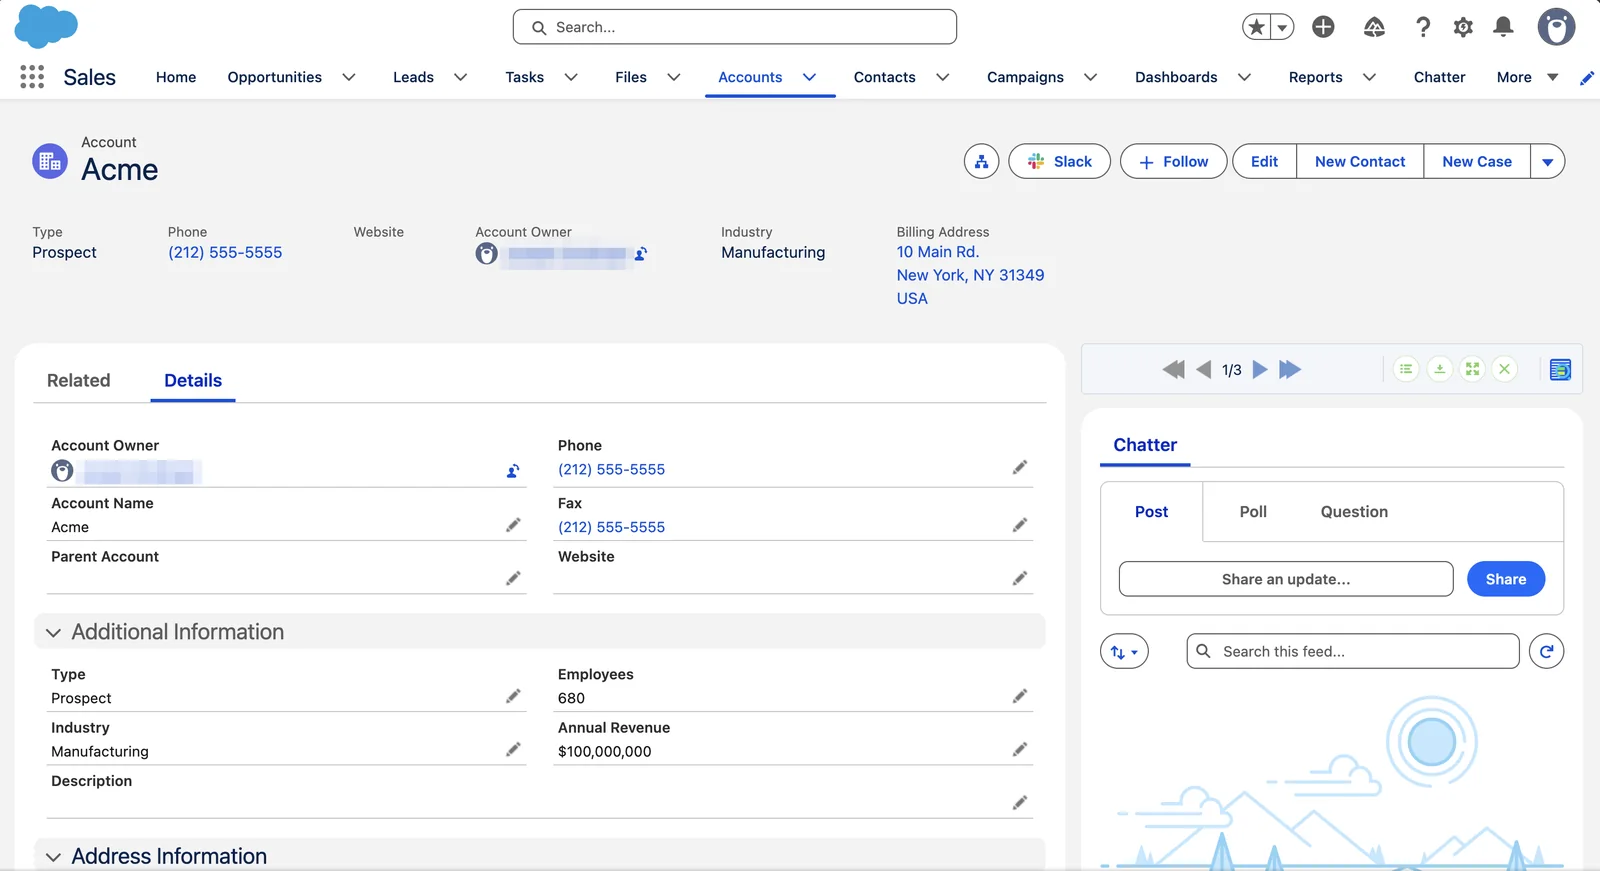The height and width of the screenshot is (871, 1600).
Task: Click the global Search box
Action: pos(735,27)
